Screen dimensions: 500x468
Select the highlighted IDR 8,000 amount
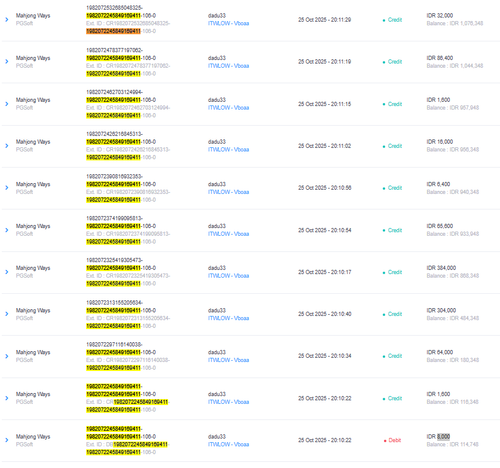click(444, 436)
